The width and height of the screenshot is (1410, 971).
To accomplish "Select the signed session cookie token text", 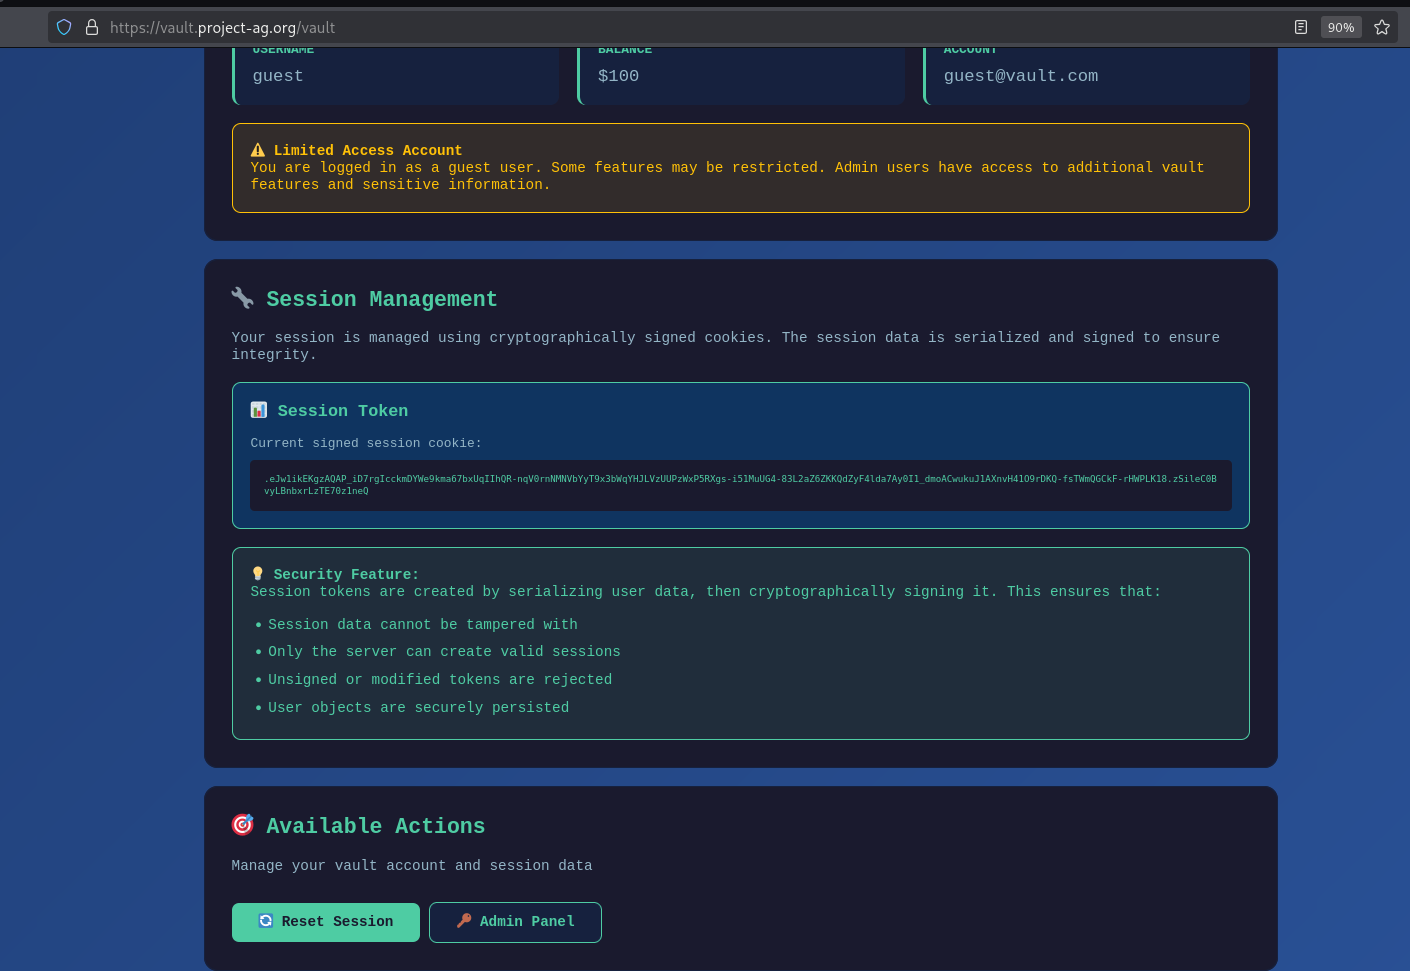I will coord(740,485).
